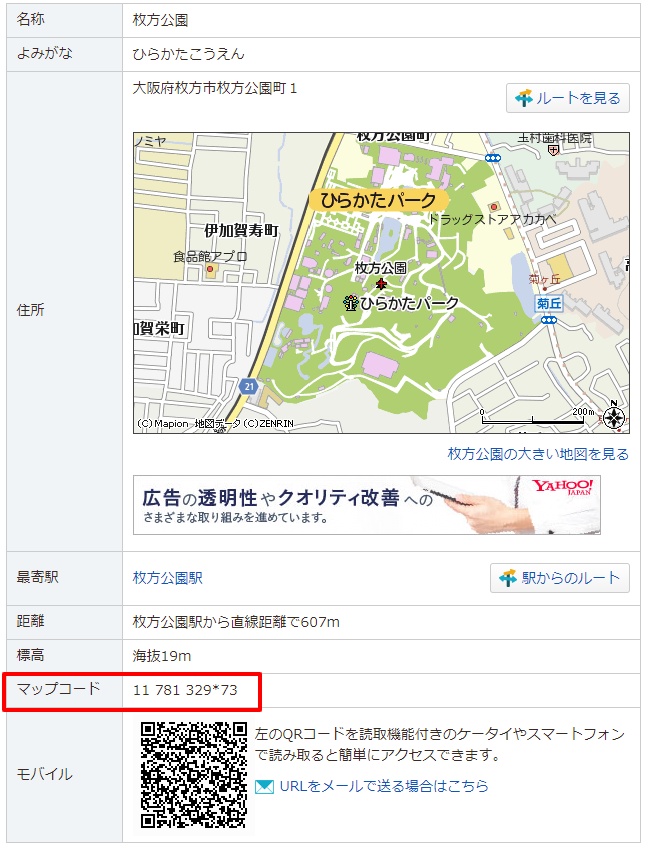652x854 pixels.
Task: Click the yellow ひらかたパーク map label
Action: (x=379, y=200)
